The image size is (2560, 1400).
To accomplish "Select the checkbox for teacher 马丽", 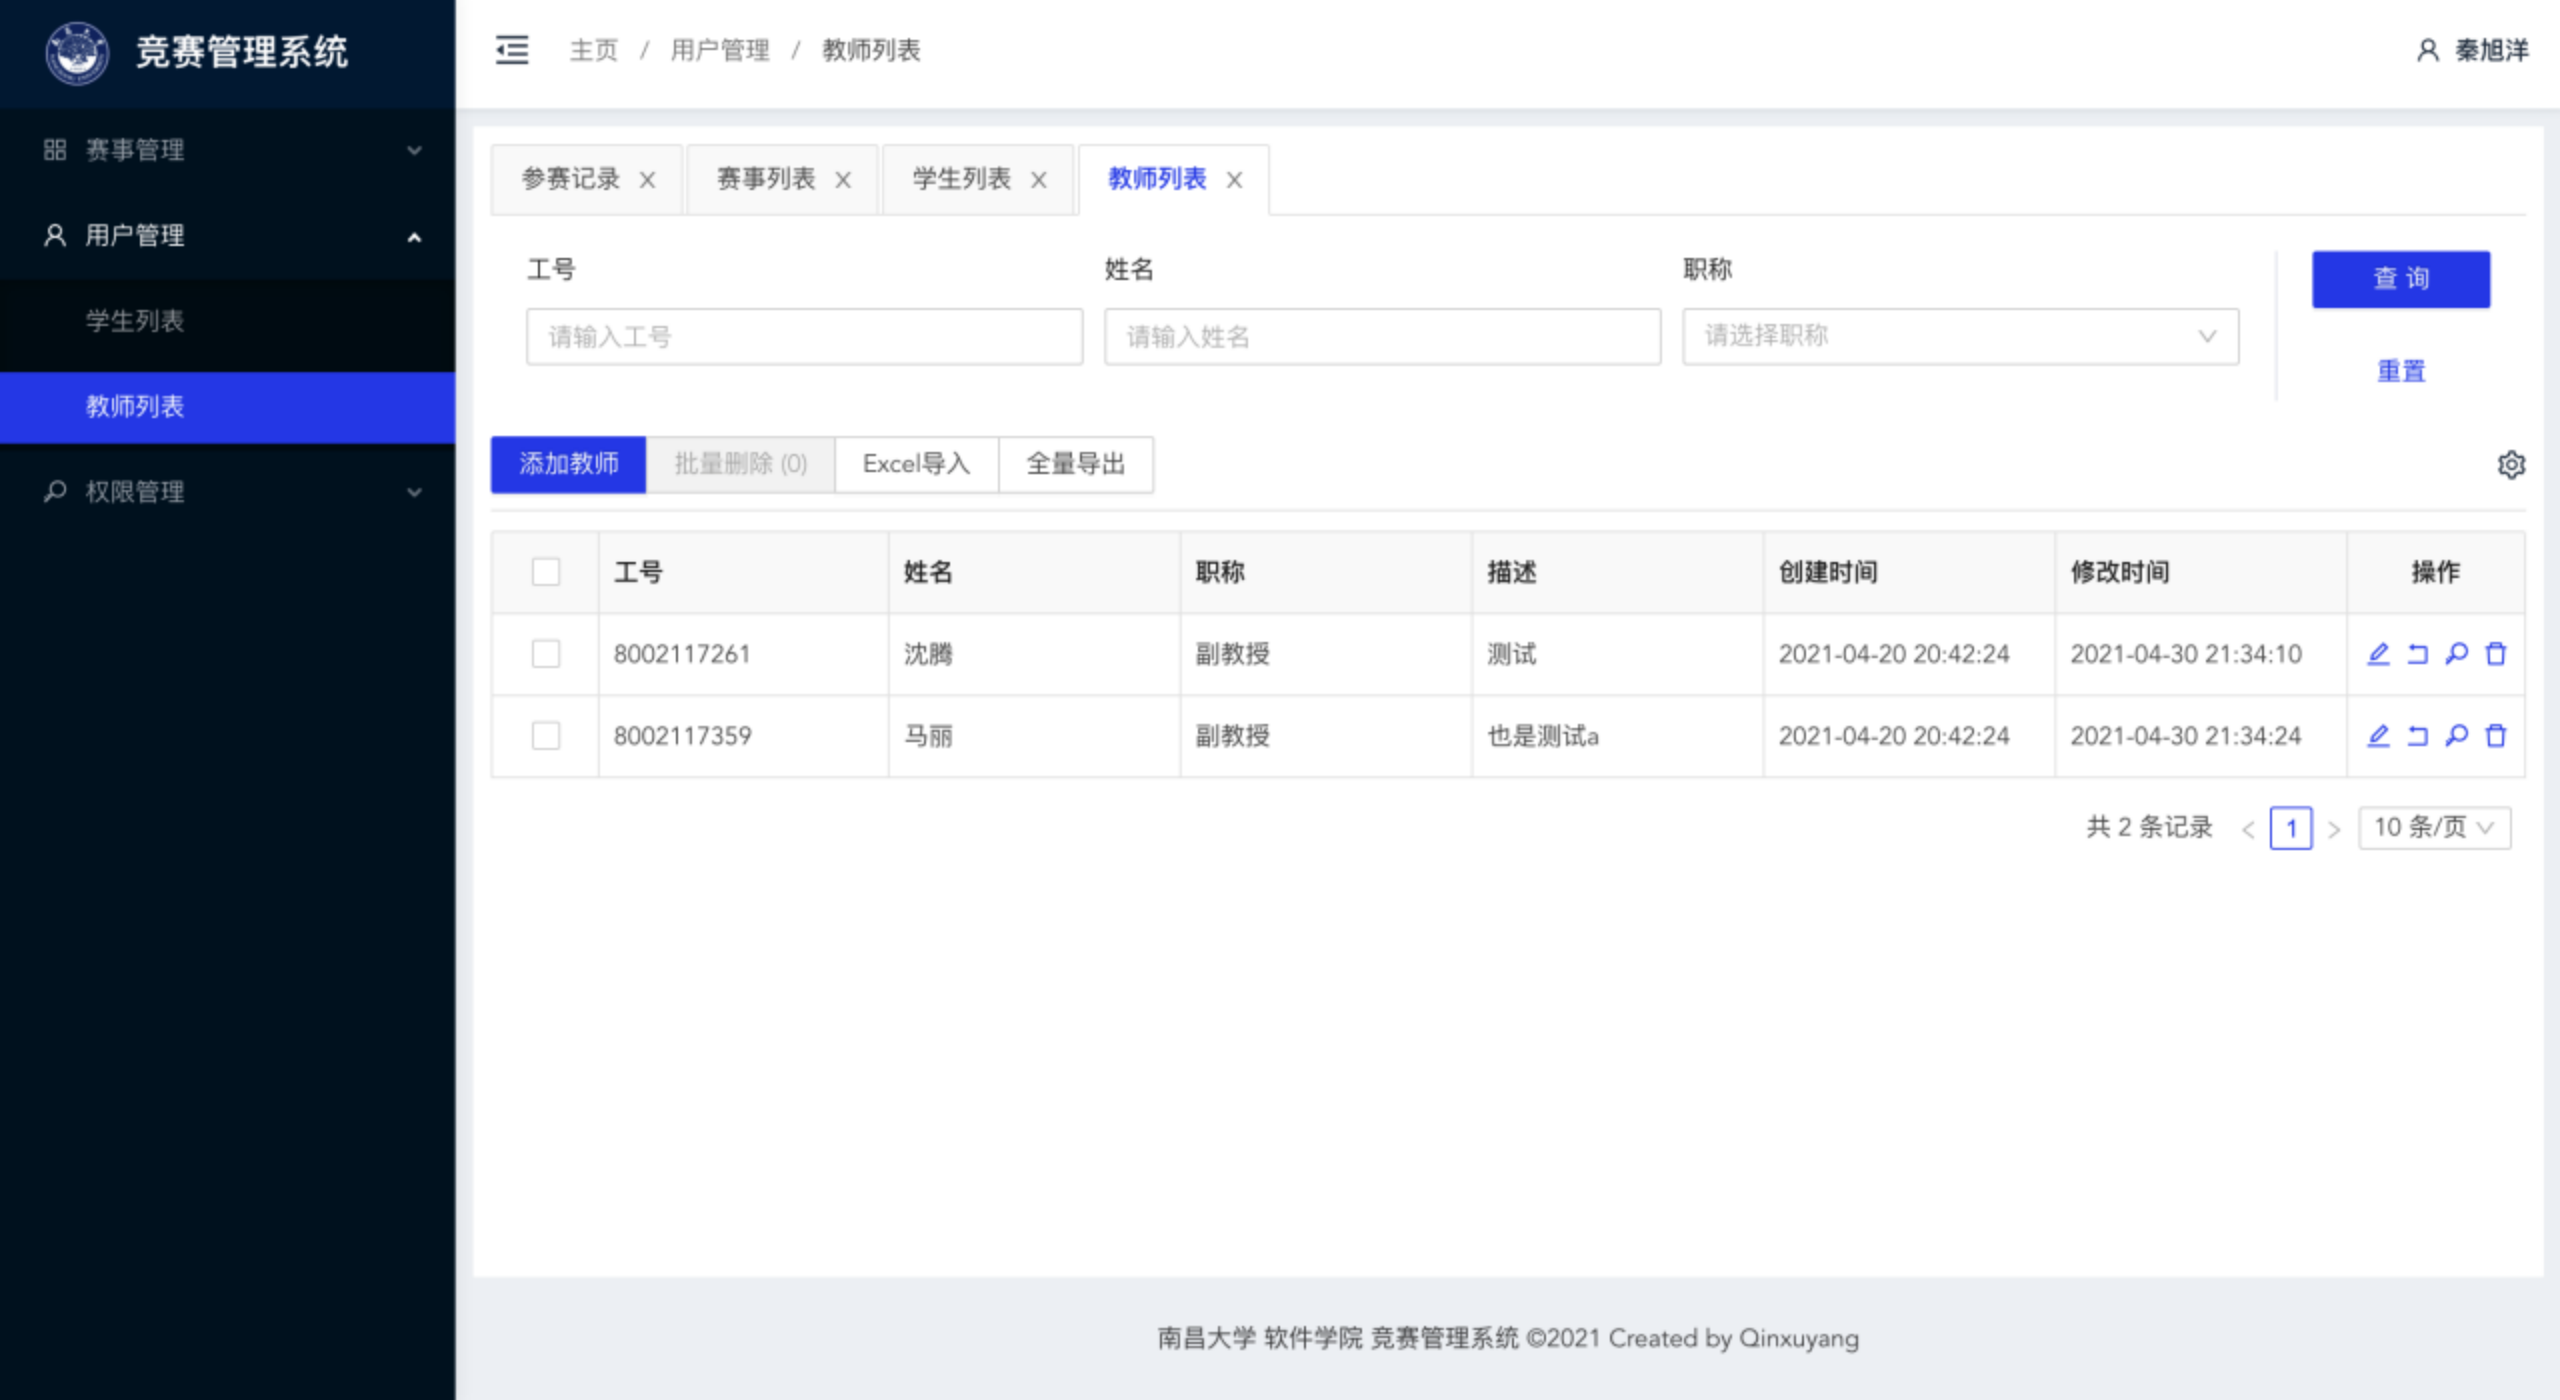I will 546,736.
